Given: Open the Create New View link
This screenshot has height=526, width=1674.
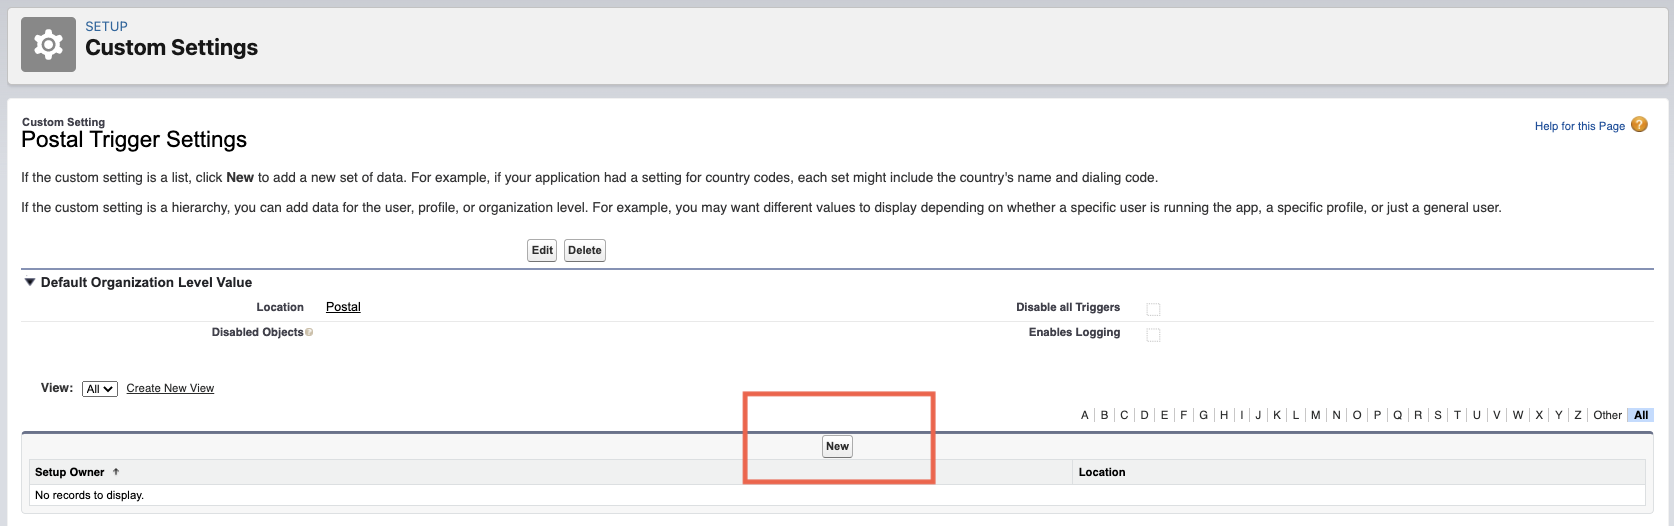Looking at the screenshot, I should click(170, 389).
